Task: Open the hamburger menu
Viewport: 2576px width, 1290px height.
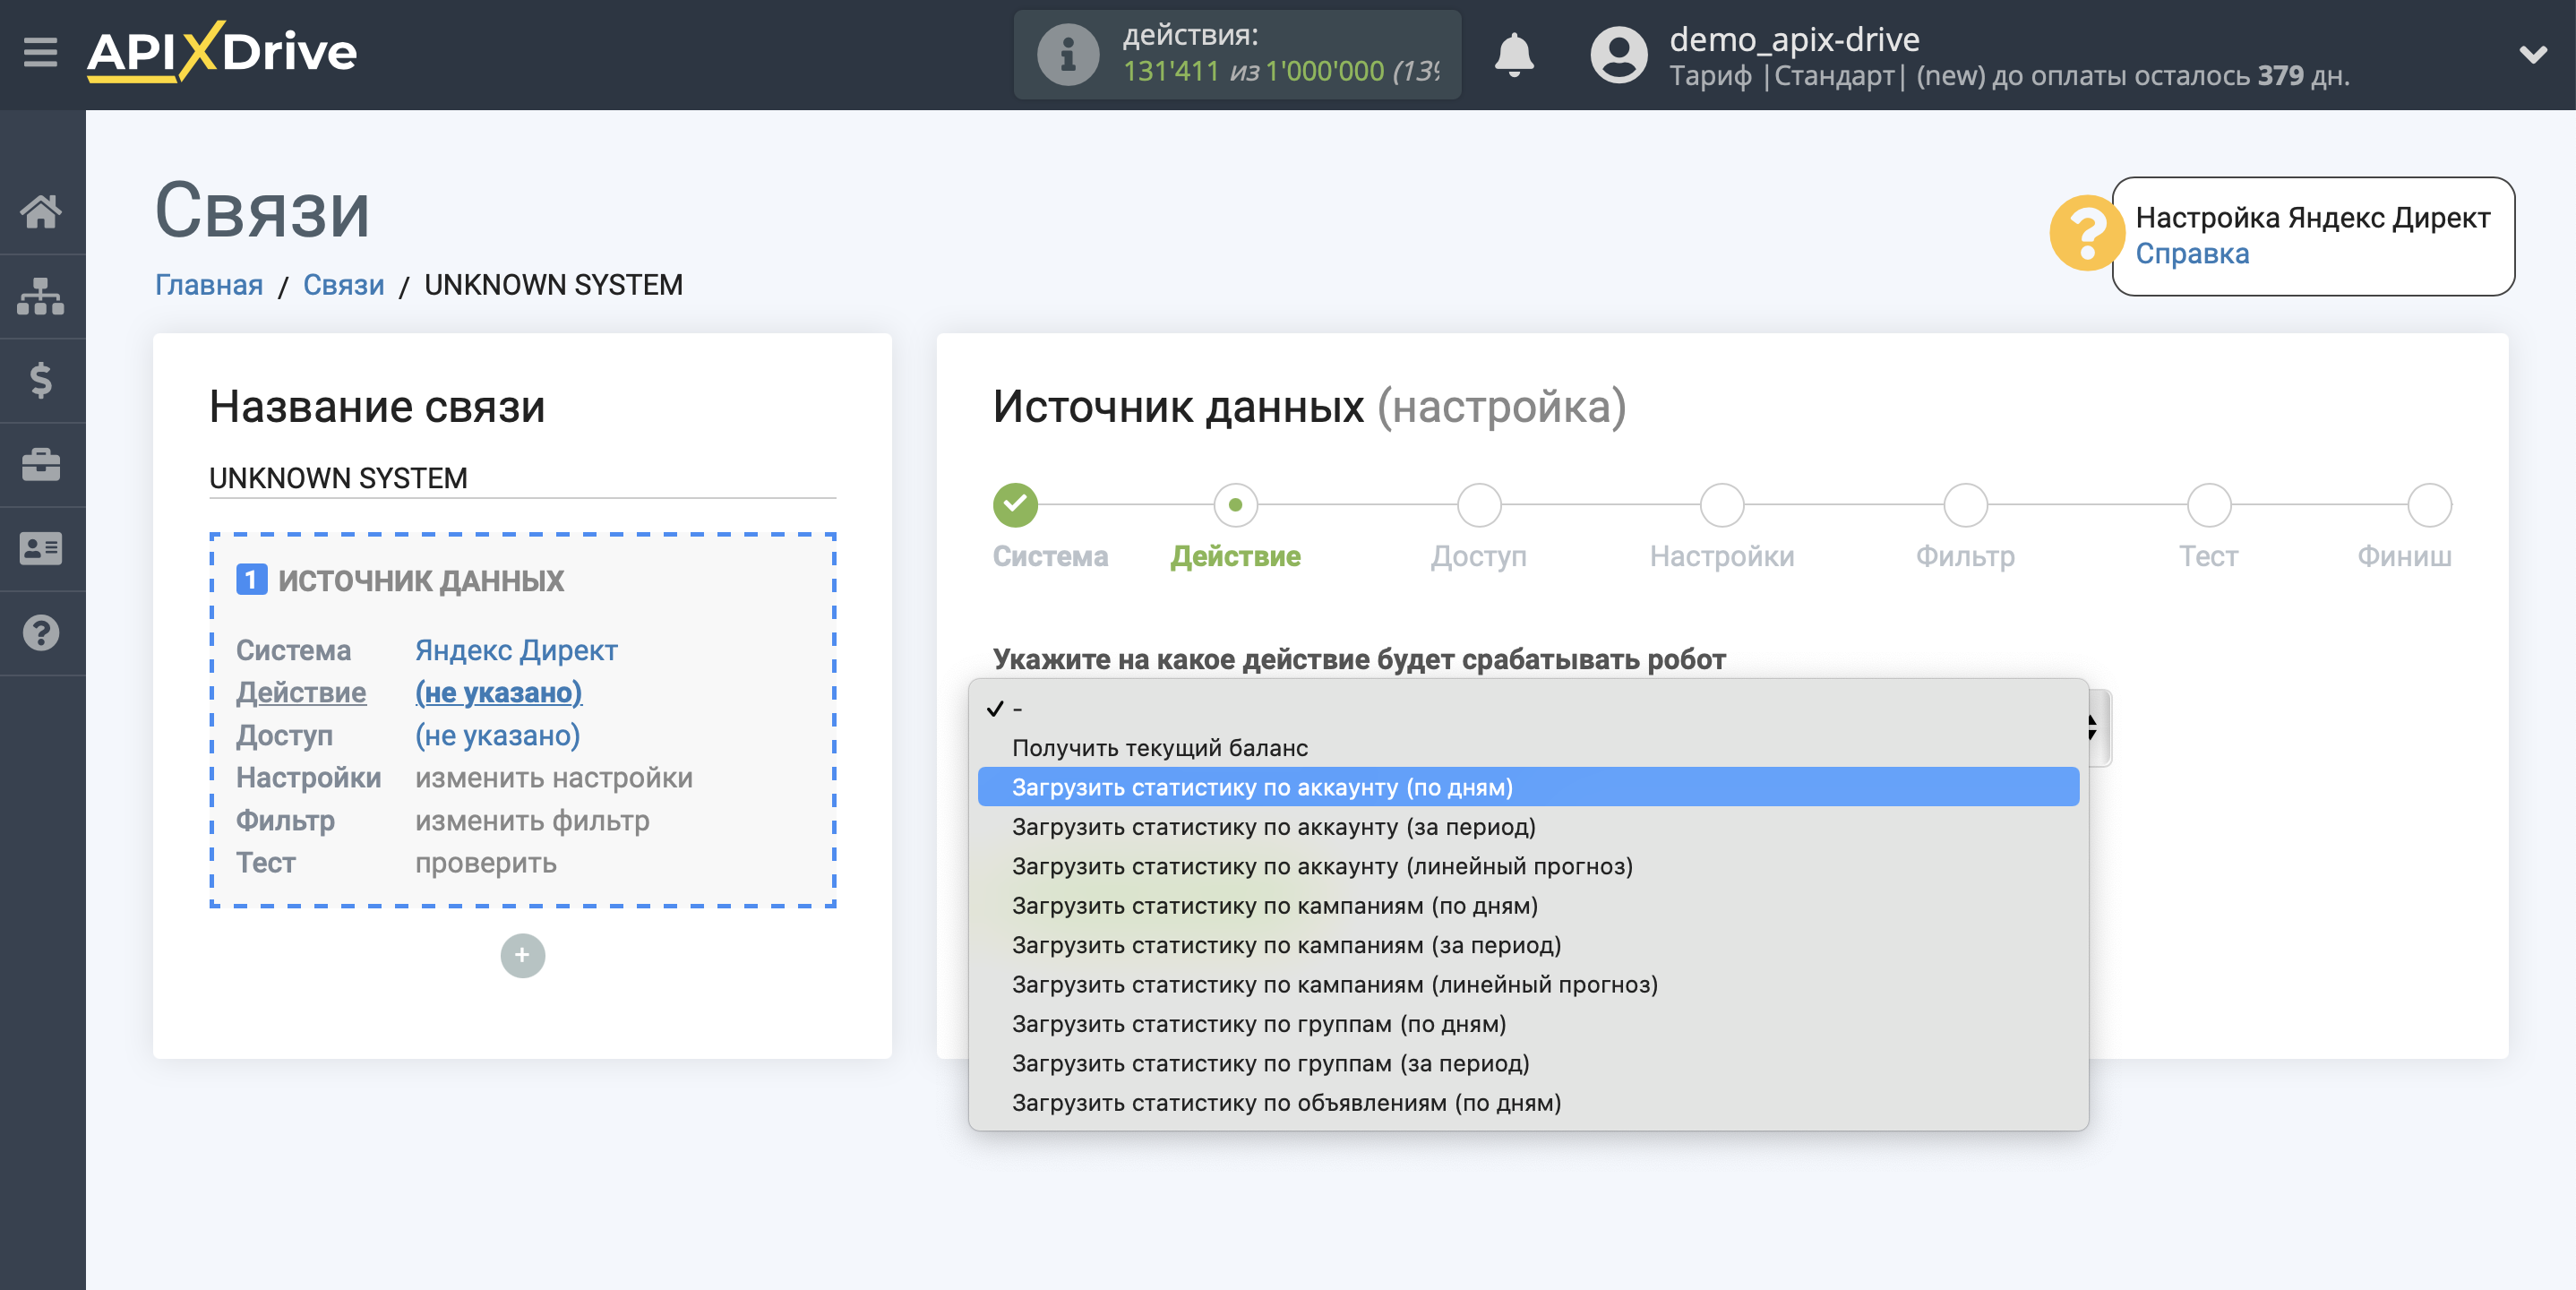Action: pyautogui.click(x=40, y=52)
